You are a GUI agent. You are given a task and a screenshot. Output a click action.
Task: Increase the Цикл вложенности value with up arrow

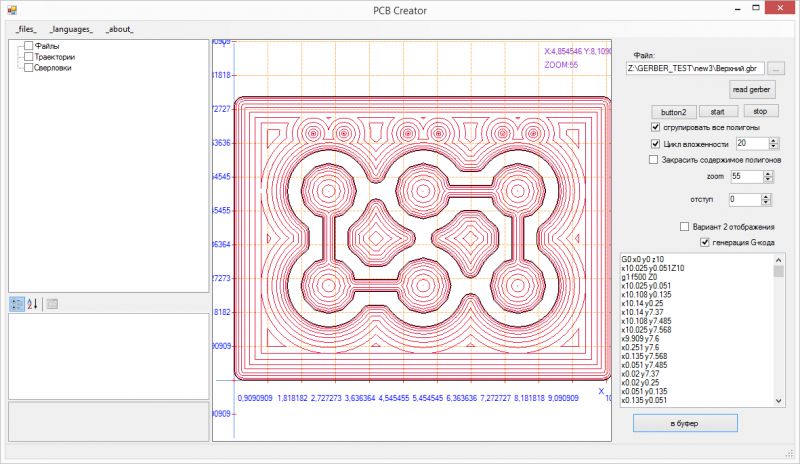tap(773, 141)
